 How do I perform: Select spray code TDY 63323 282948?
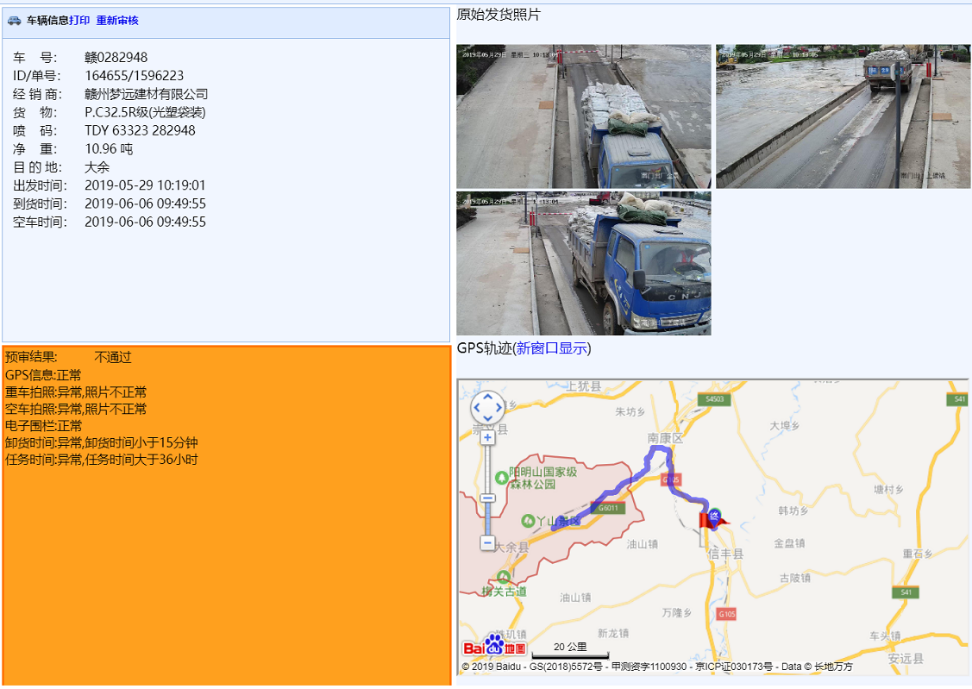click(139, 131)
